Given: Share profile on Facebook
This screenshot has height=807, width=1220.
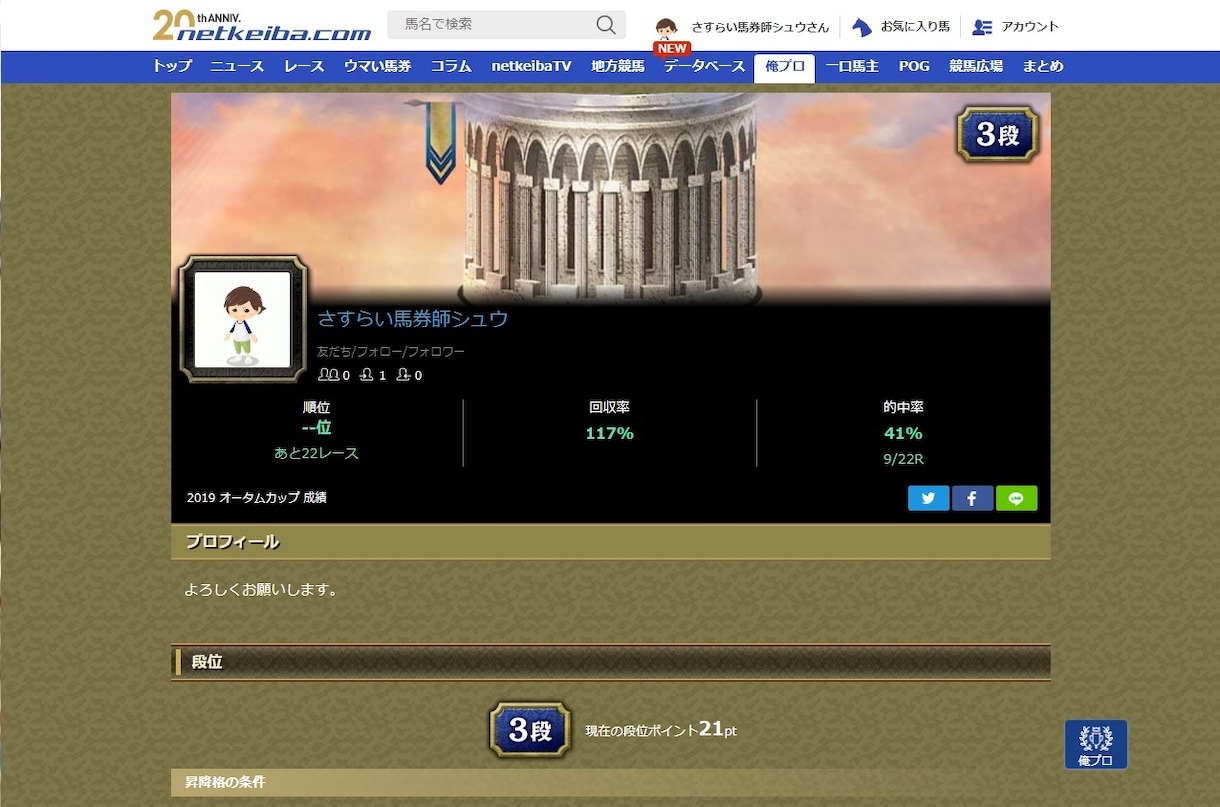Looking at the screenshot, I should tap(972, 498).
